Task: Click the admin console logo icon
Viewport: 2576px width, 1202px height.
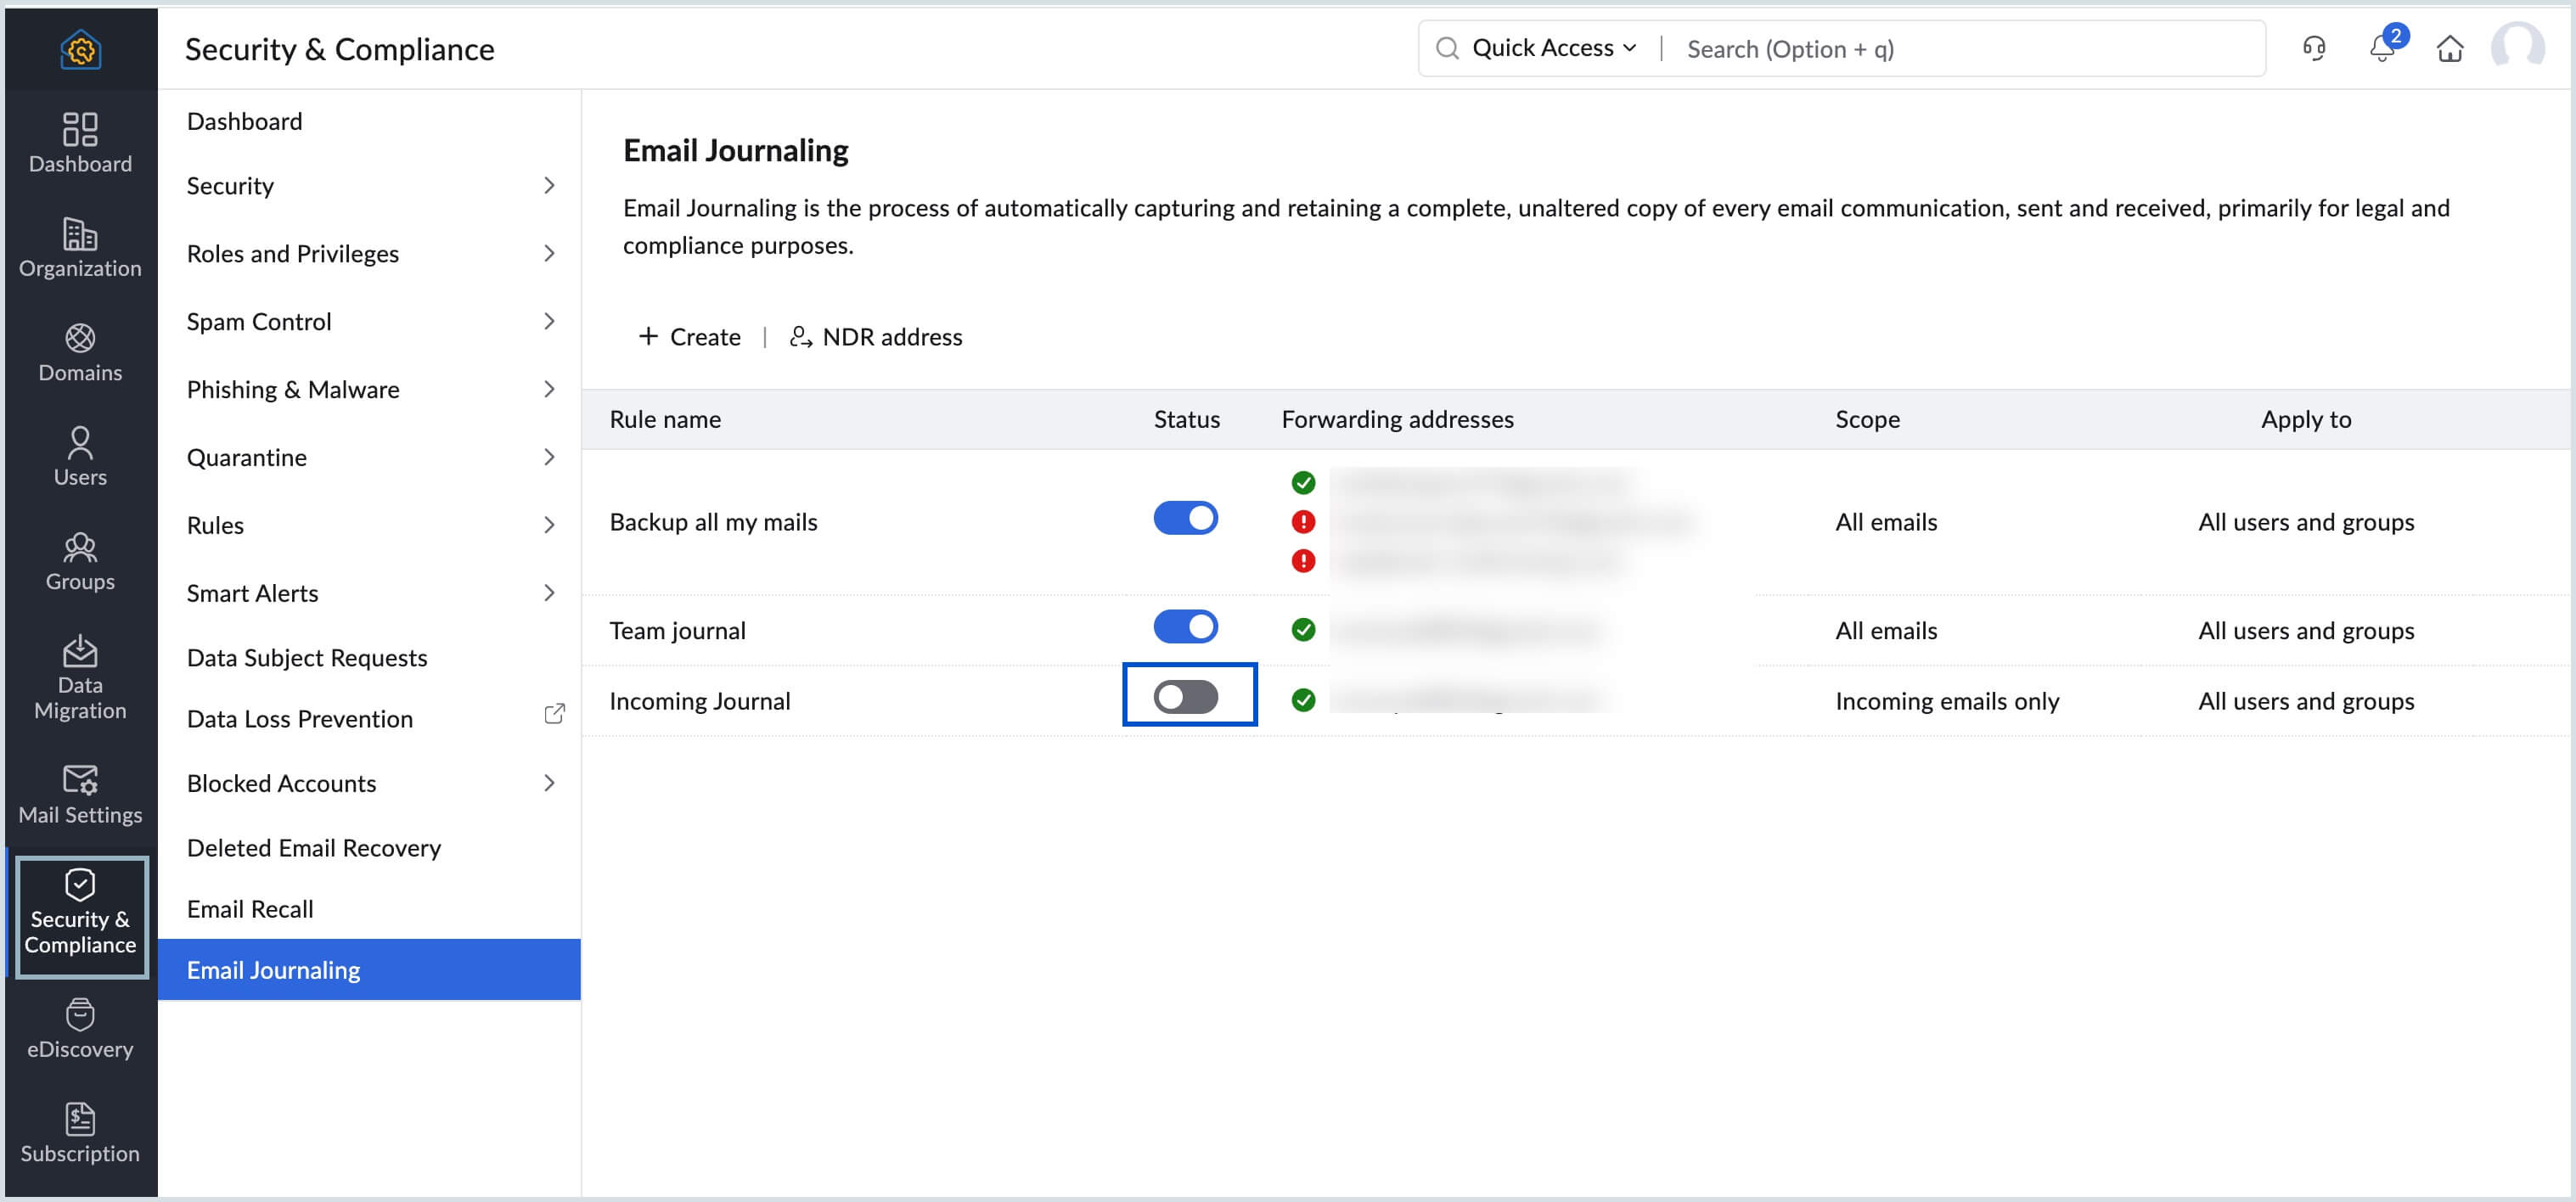Action: coord(80,49)
